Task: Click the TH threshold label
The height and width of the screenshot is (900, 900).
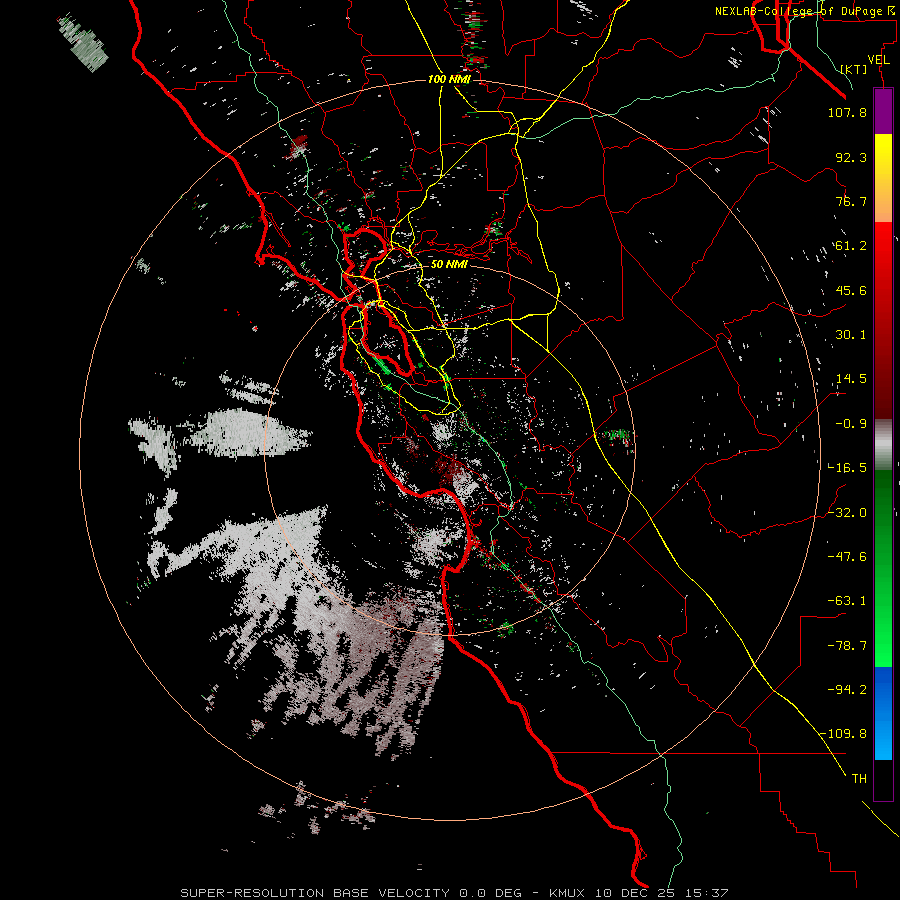Action: (x=859, y=779)
